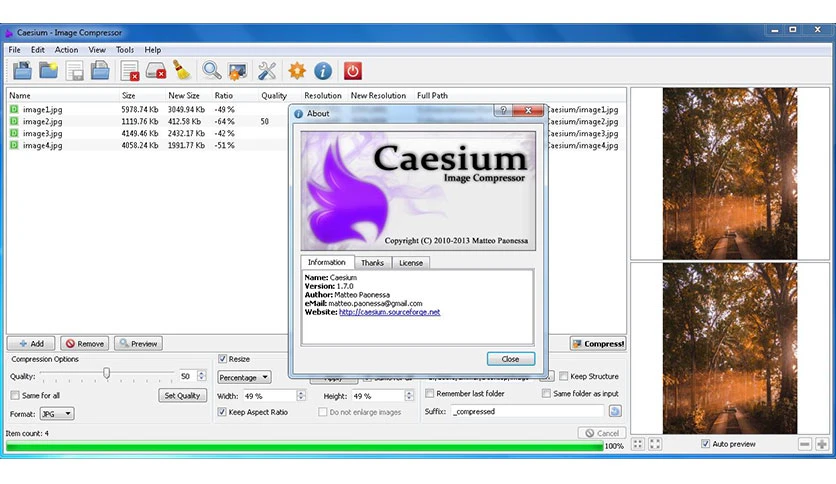Toggle the Resize checkbox

click(x=222, y=359)
